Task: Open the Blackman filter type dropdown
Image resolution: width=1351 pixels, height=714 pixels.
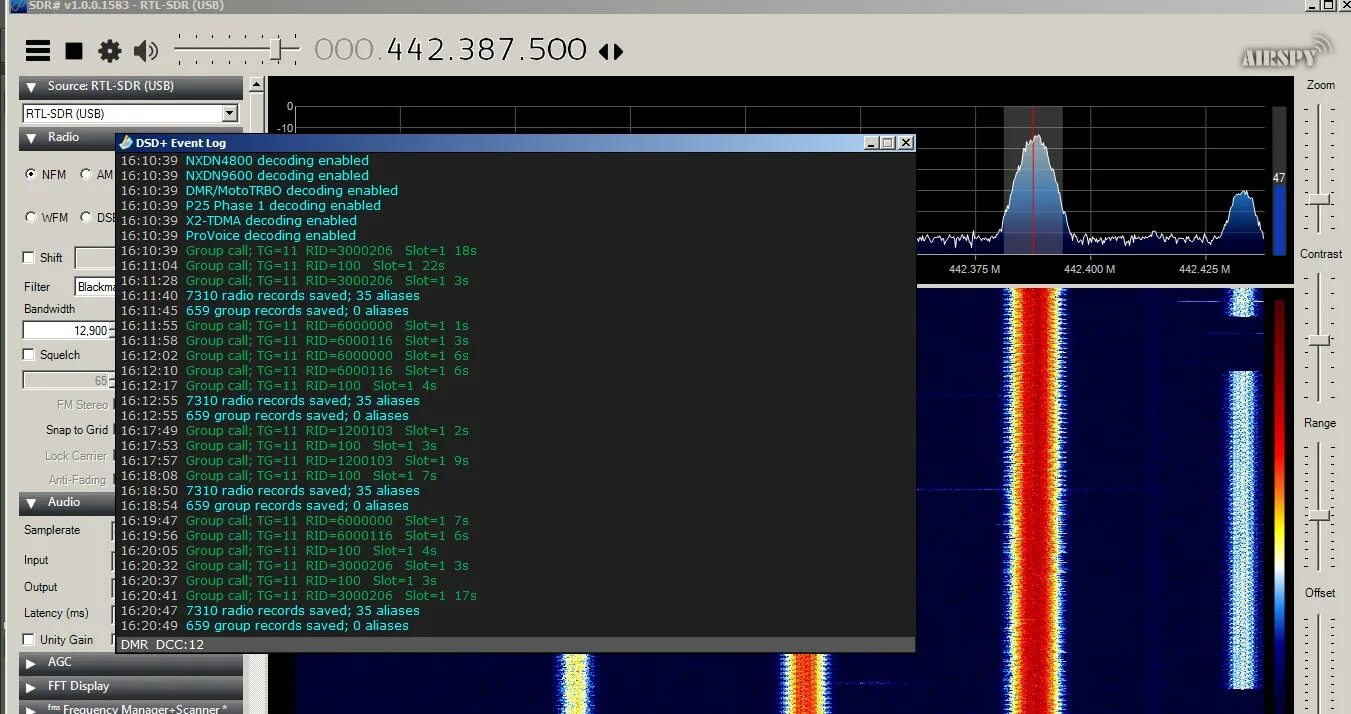Action: tap(95, 287)
